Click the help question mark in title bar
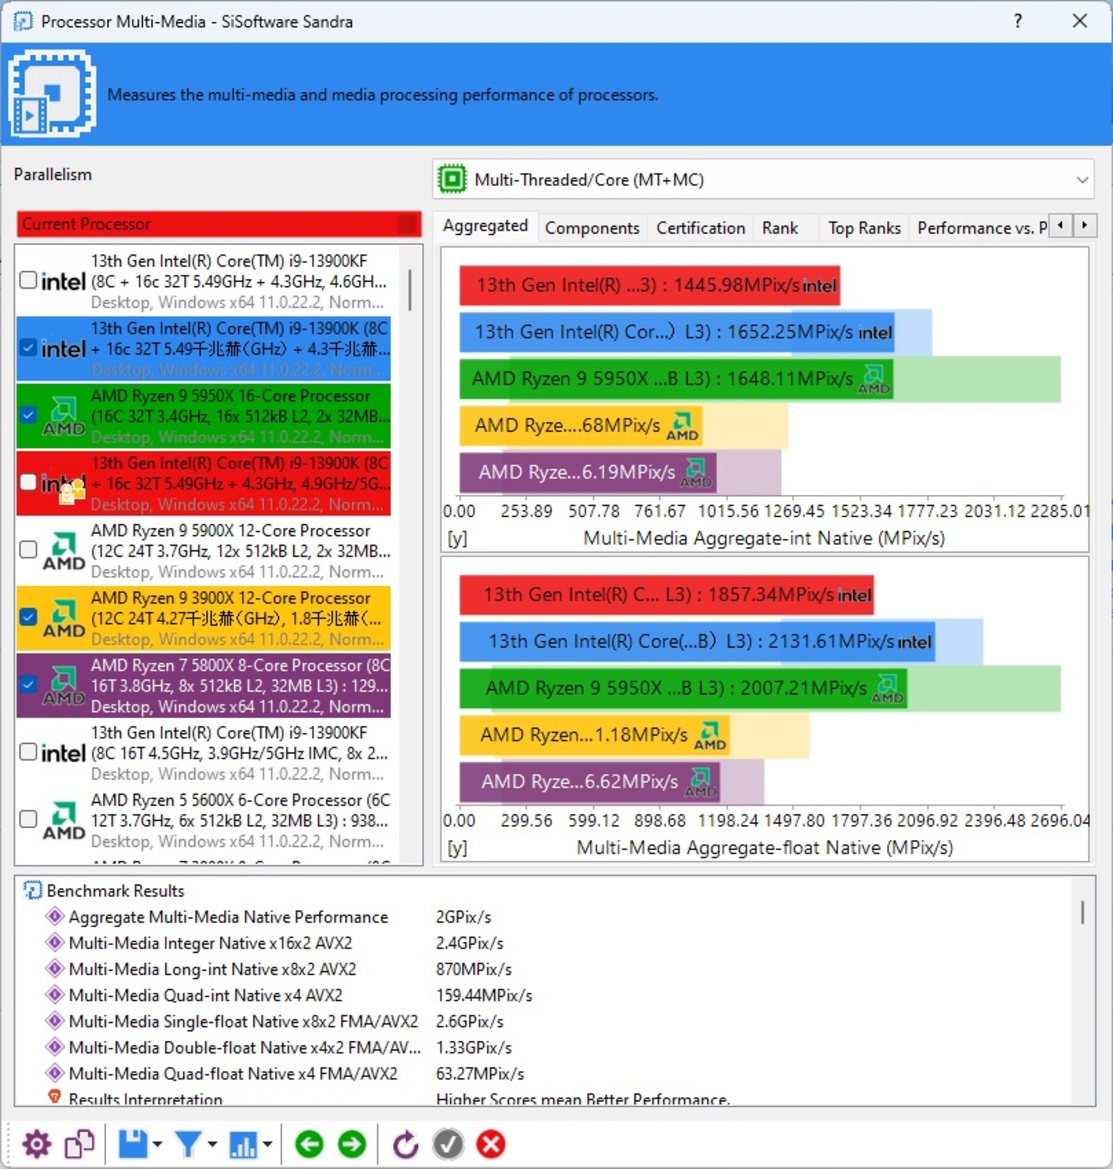 click(1018, 21)
